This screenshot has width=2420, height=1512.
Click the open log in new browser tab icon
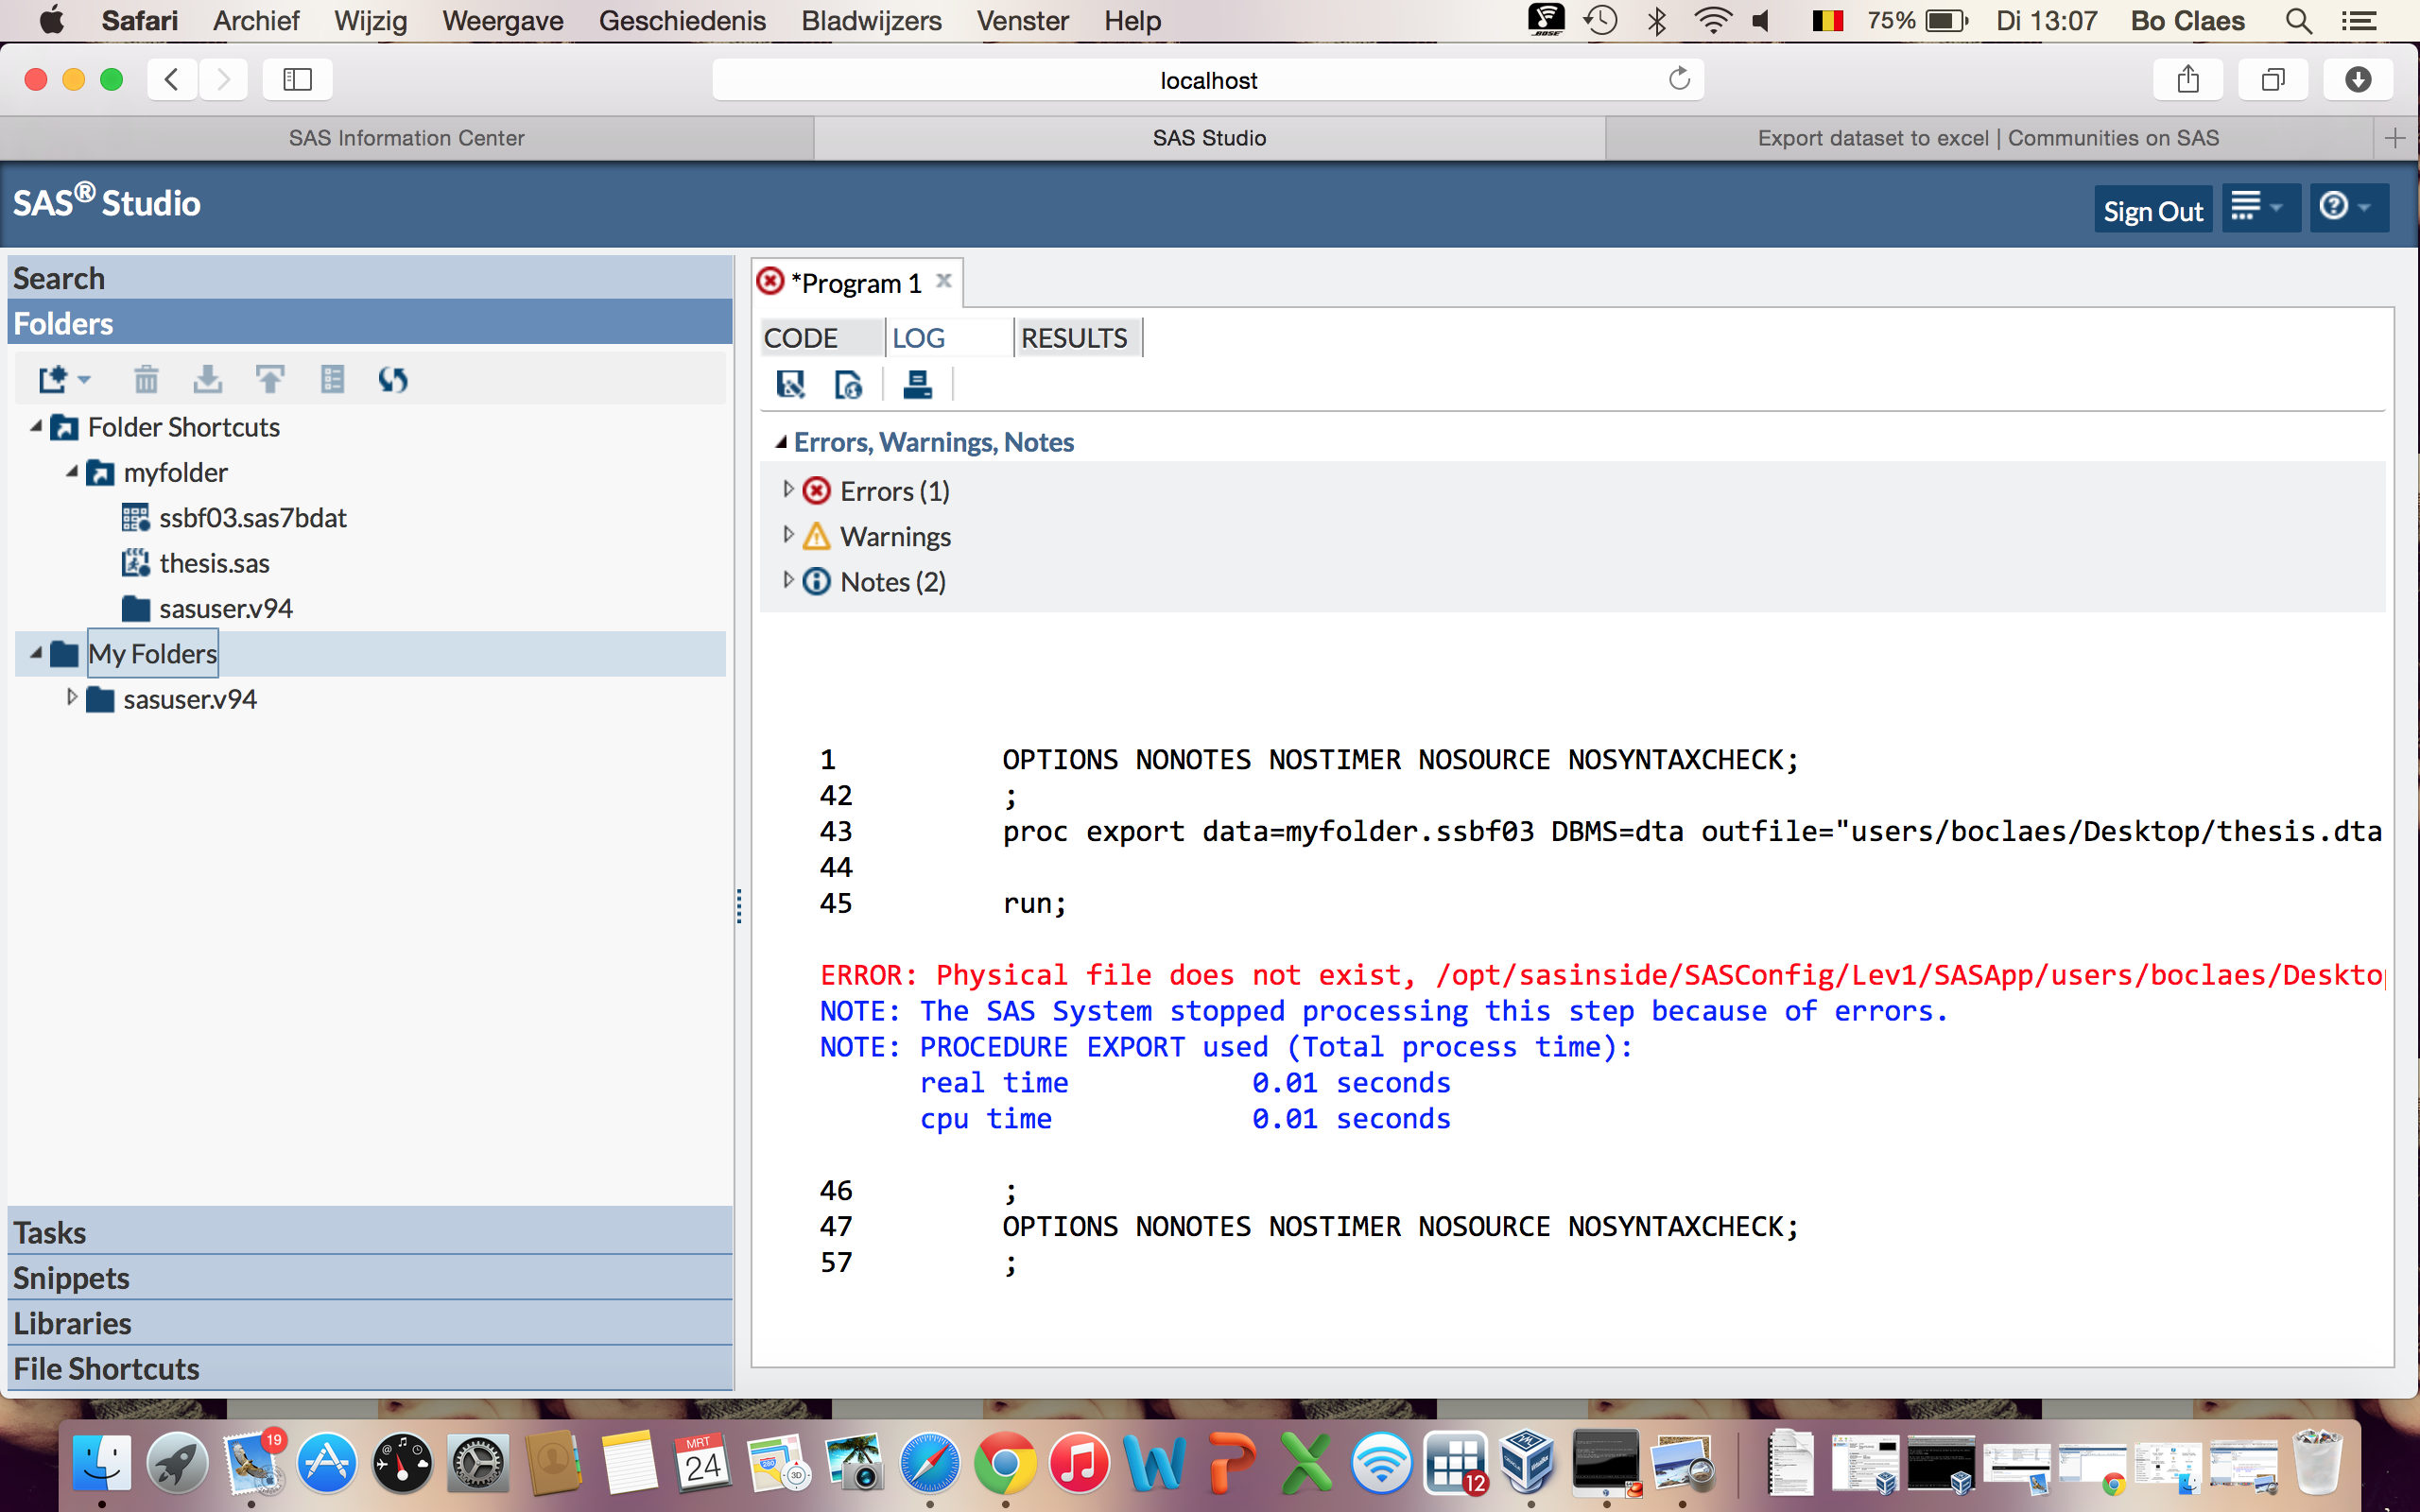point(849,385)
